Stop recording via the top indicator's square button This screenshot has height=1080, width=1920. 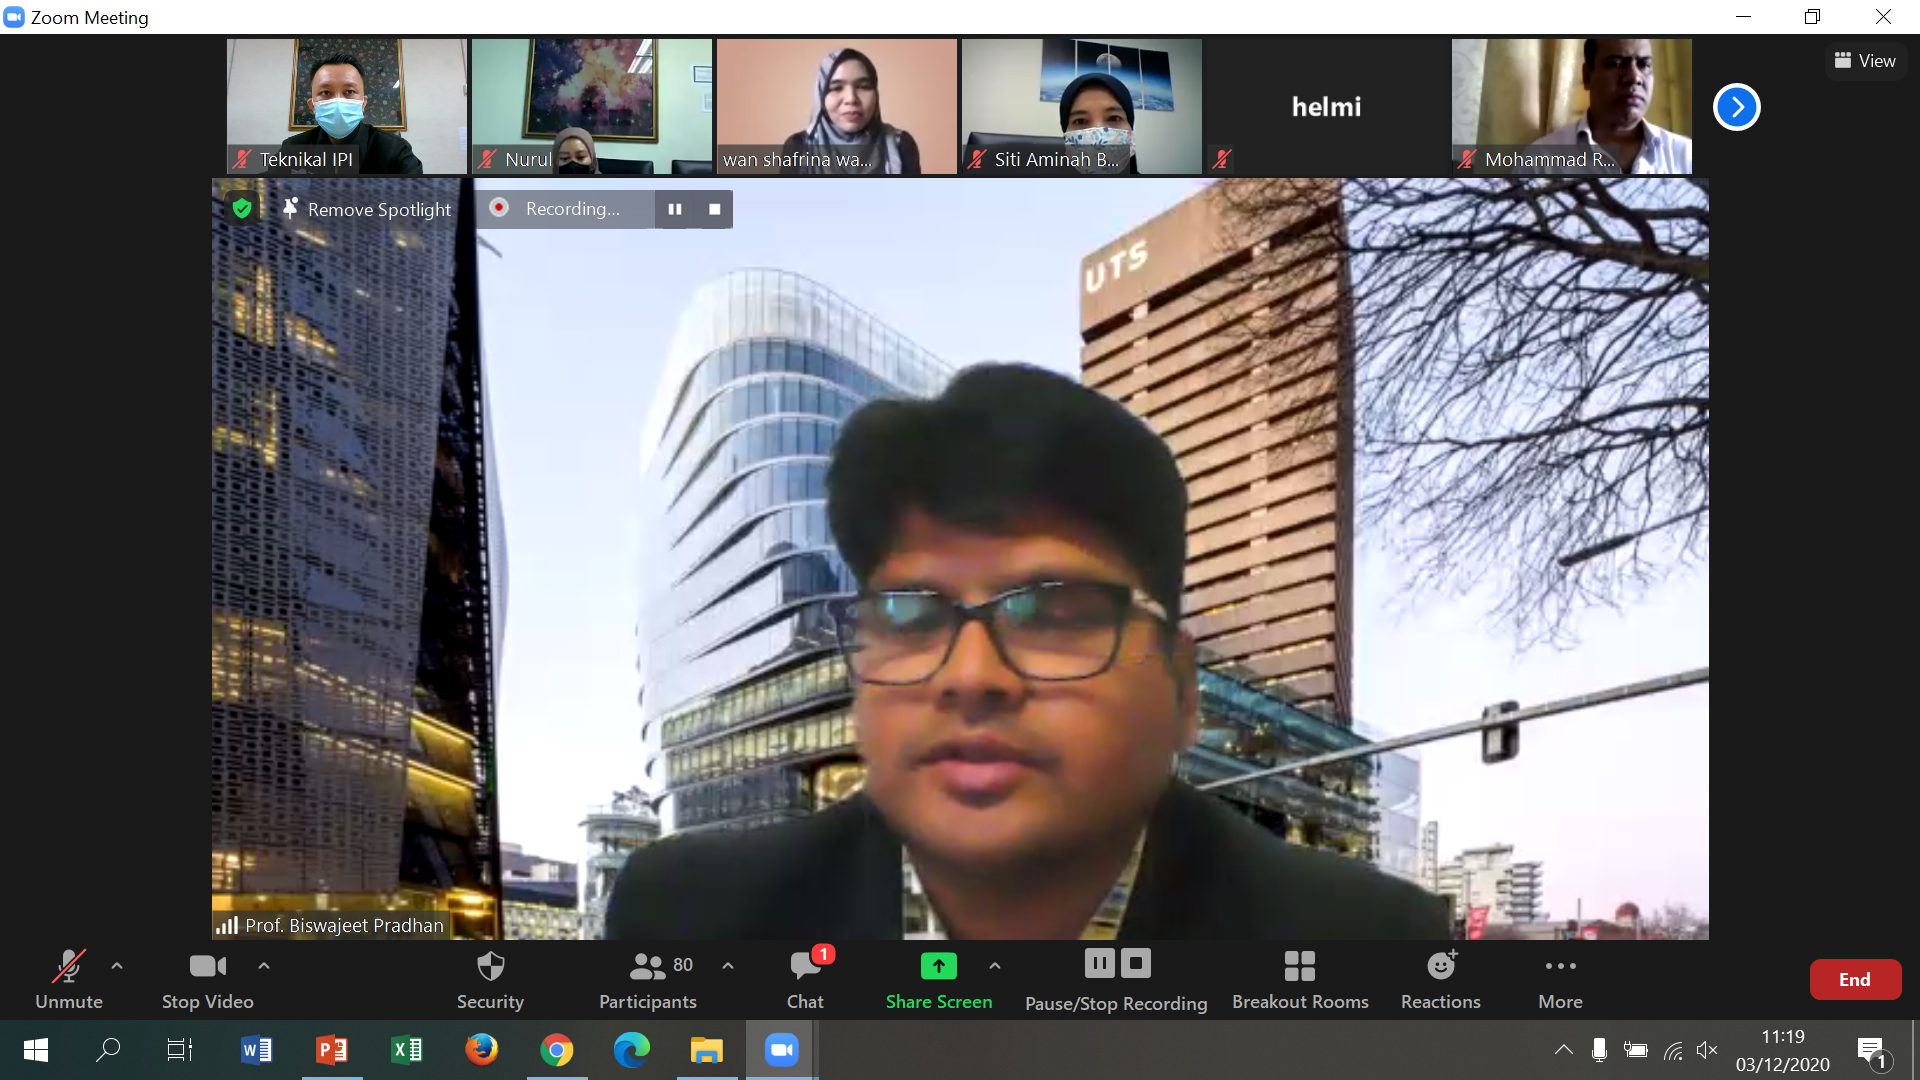coord(714,209)
